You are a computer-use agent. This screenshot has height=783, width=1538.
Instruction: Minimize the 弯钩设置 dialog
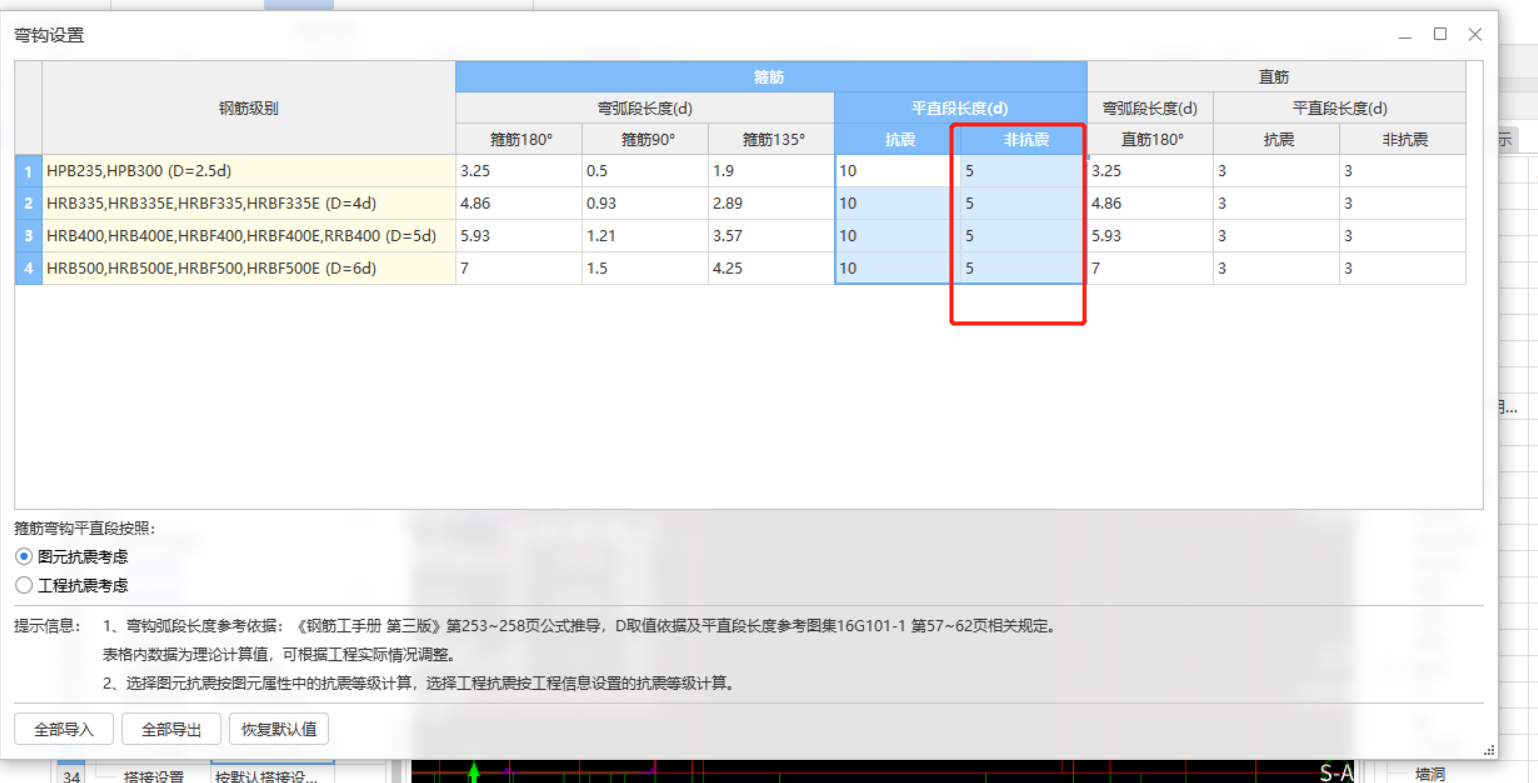pos(1405,35)
